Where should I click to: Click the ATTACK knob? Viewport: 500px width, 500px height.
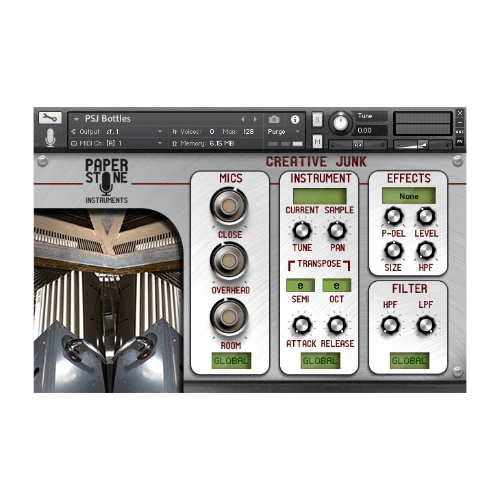coord(302,325)
